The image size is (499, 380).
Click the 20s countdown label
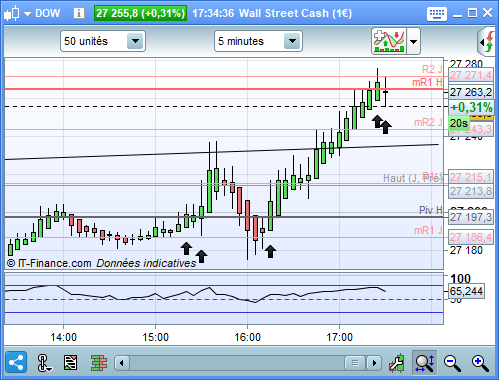(x=459, y=123)
